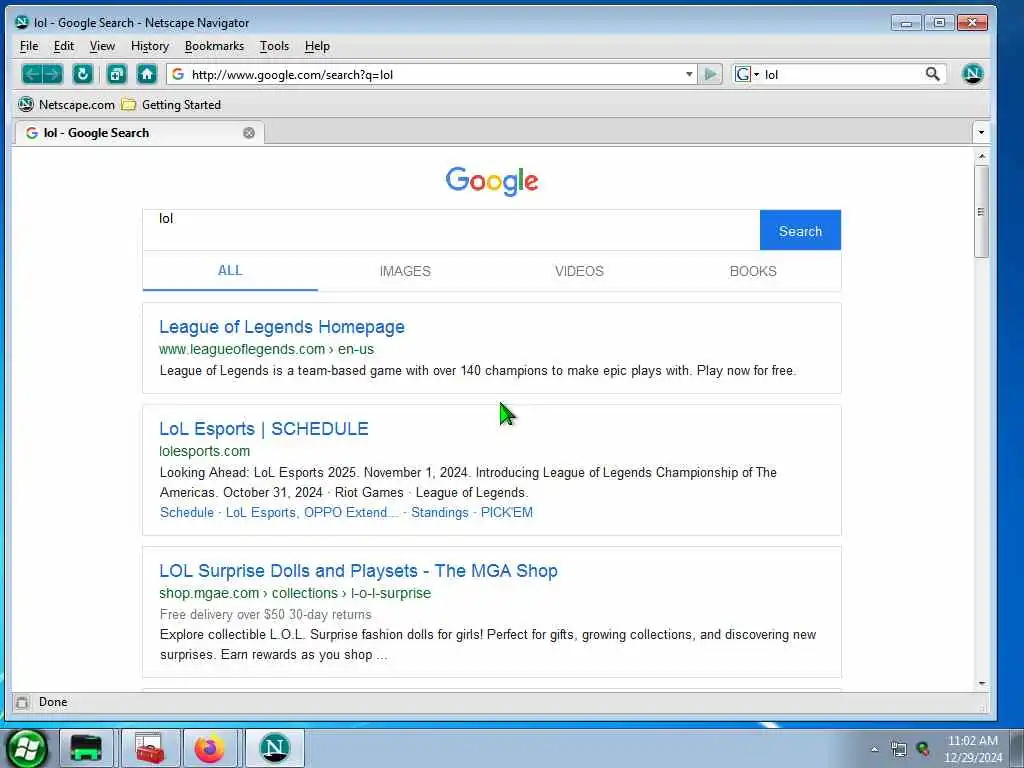Click the Google favicon in the address bar
This screenshot has width=1024, height=768.
178,74
